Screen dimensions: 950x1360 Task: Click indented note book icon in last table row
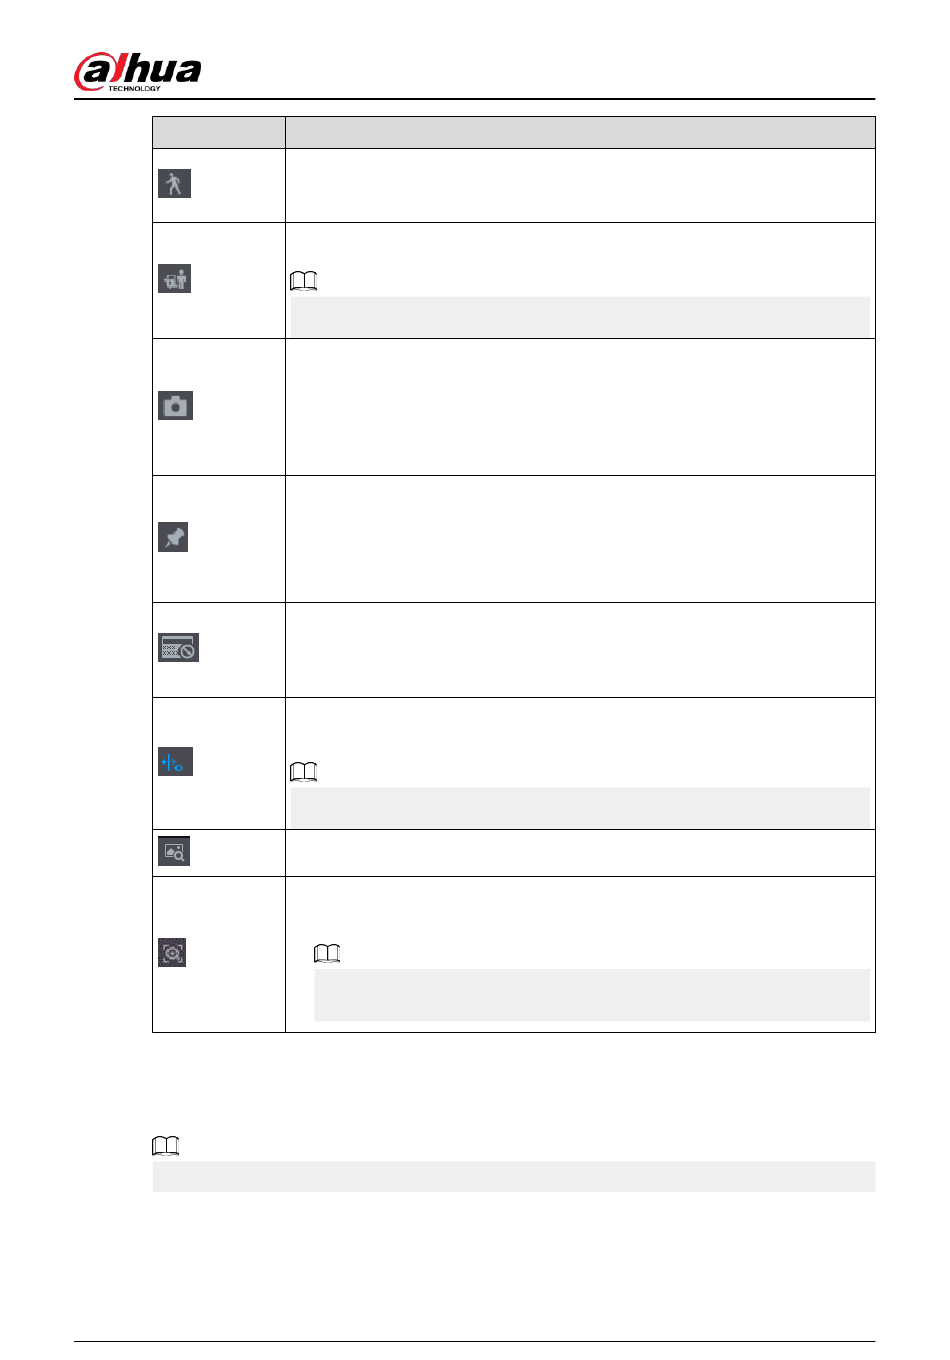point(327,953)
